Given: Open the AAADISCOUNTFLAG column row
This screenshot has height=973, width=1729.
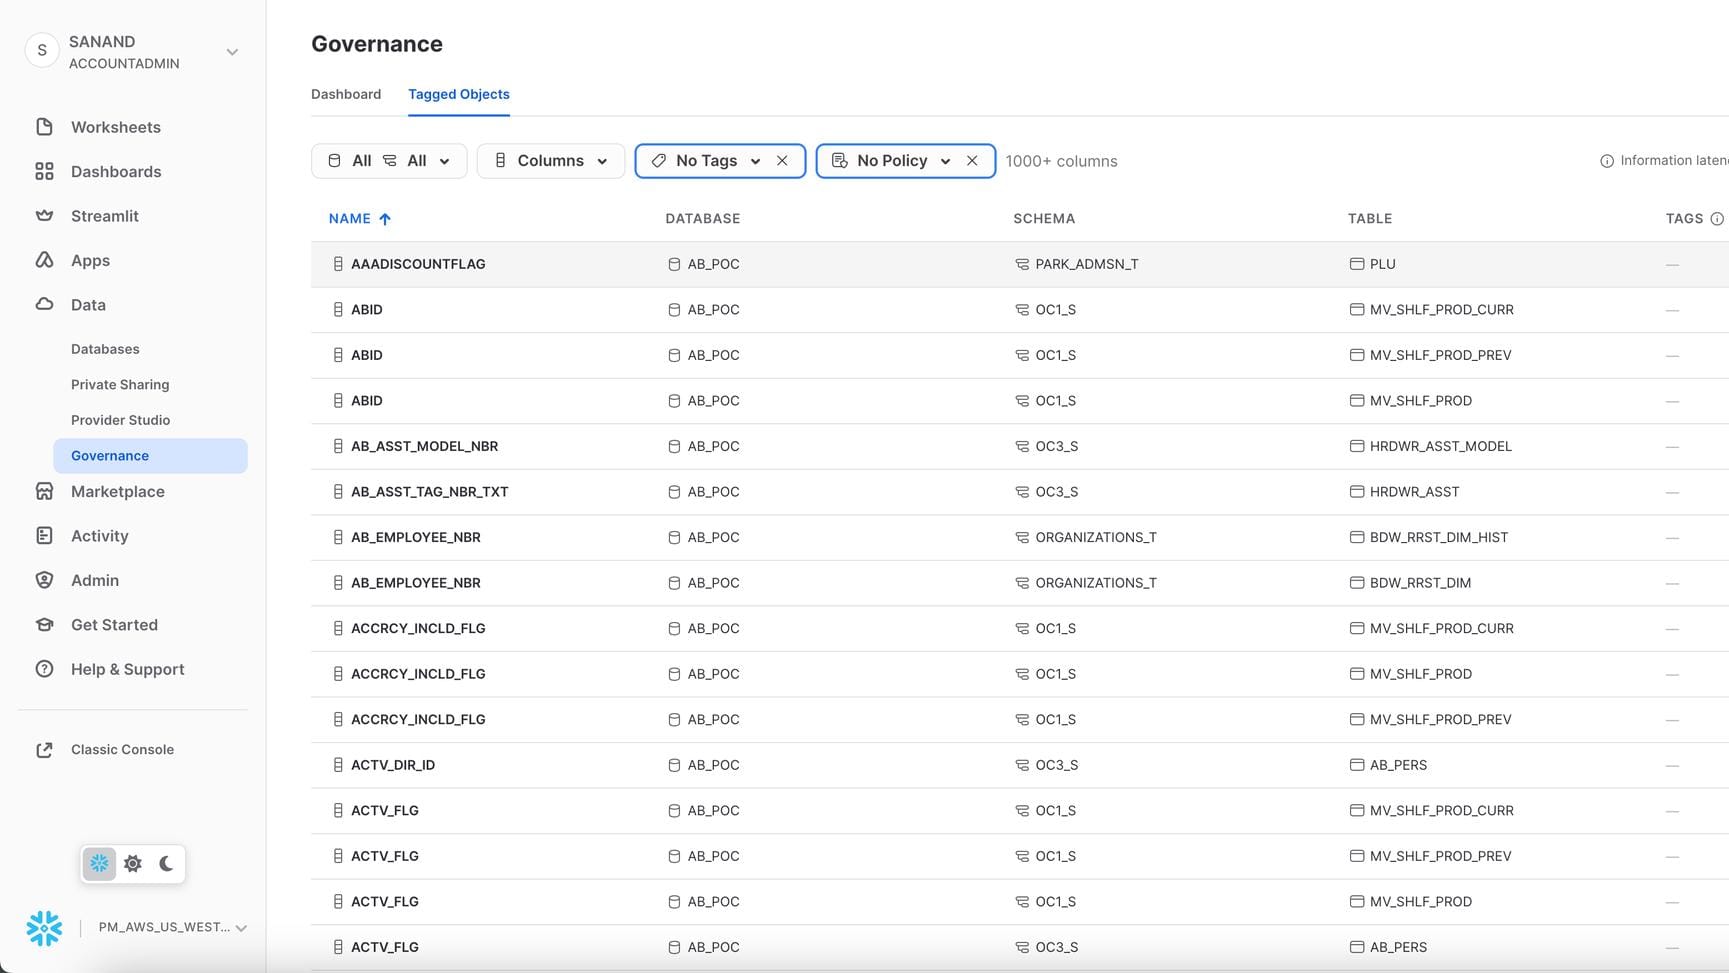Looking at the screenshot, I should [1019, 264].
